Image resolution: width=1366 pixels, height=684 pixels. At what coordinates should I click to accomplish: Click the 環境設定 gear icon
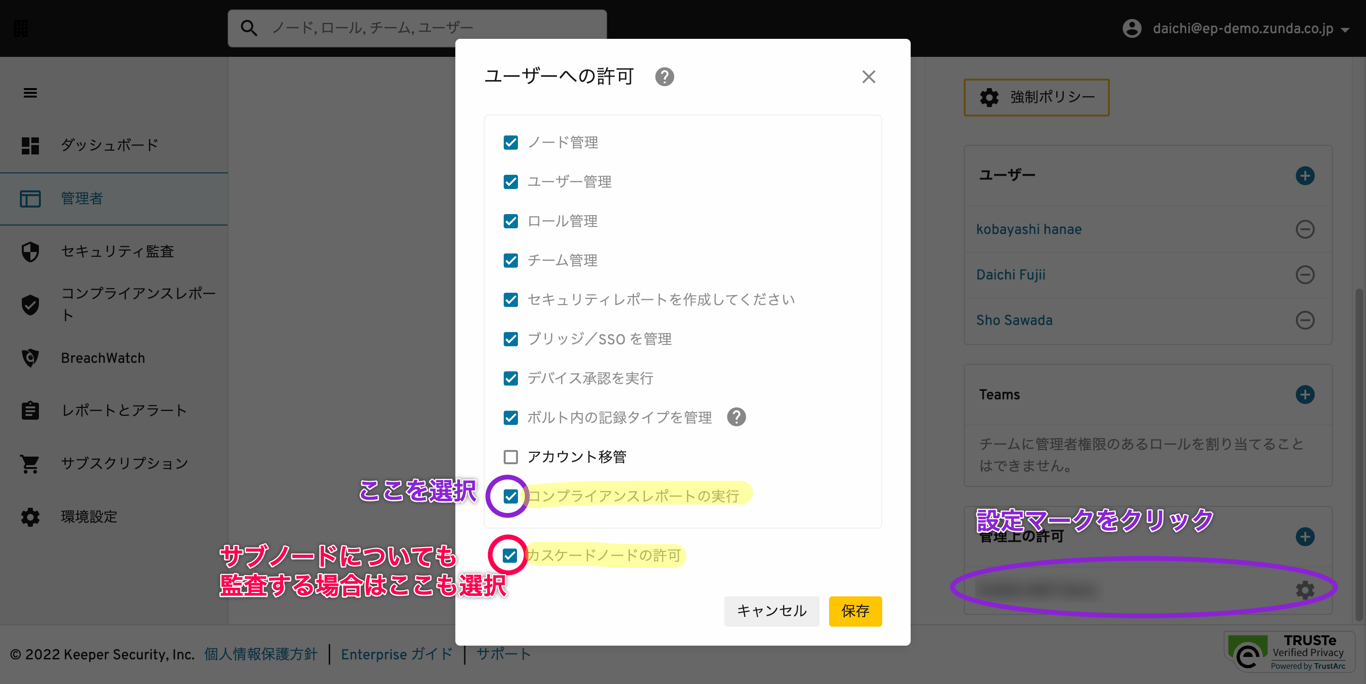(x=30, y=517)
